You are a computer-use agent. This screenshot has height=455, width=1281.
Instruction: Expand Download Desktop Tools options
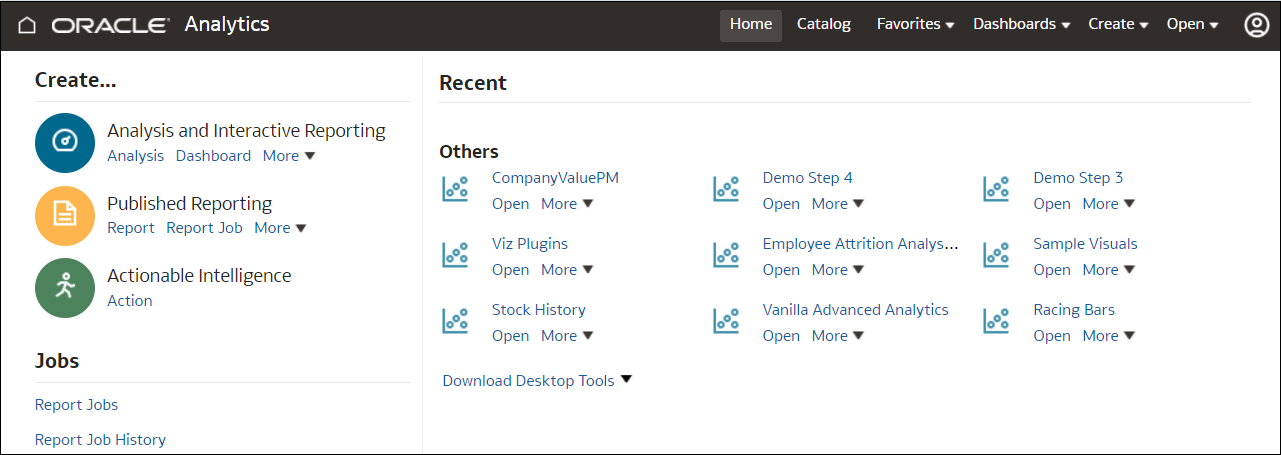pyautogui.click(x=537, y=381)
